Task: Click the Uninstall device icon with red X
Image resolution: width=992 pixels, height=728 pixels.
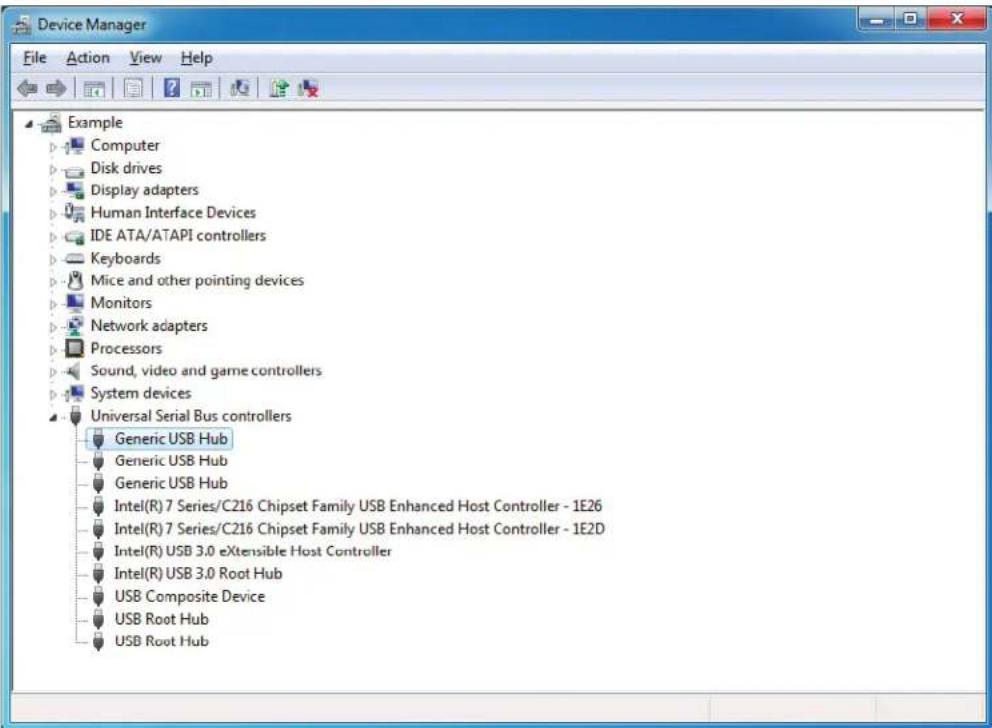Action: 308,88
